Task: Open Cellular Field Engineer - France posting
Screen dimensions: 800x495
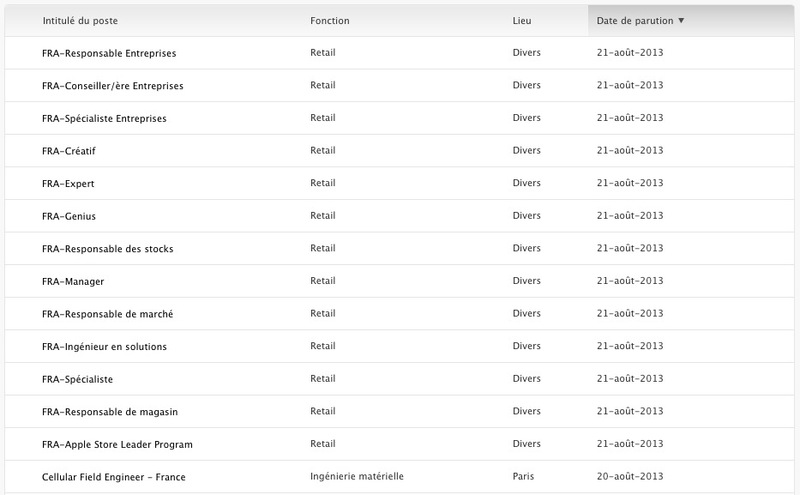Action: (x=114, y=477)
